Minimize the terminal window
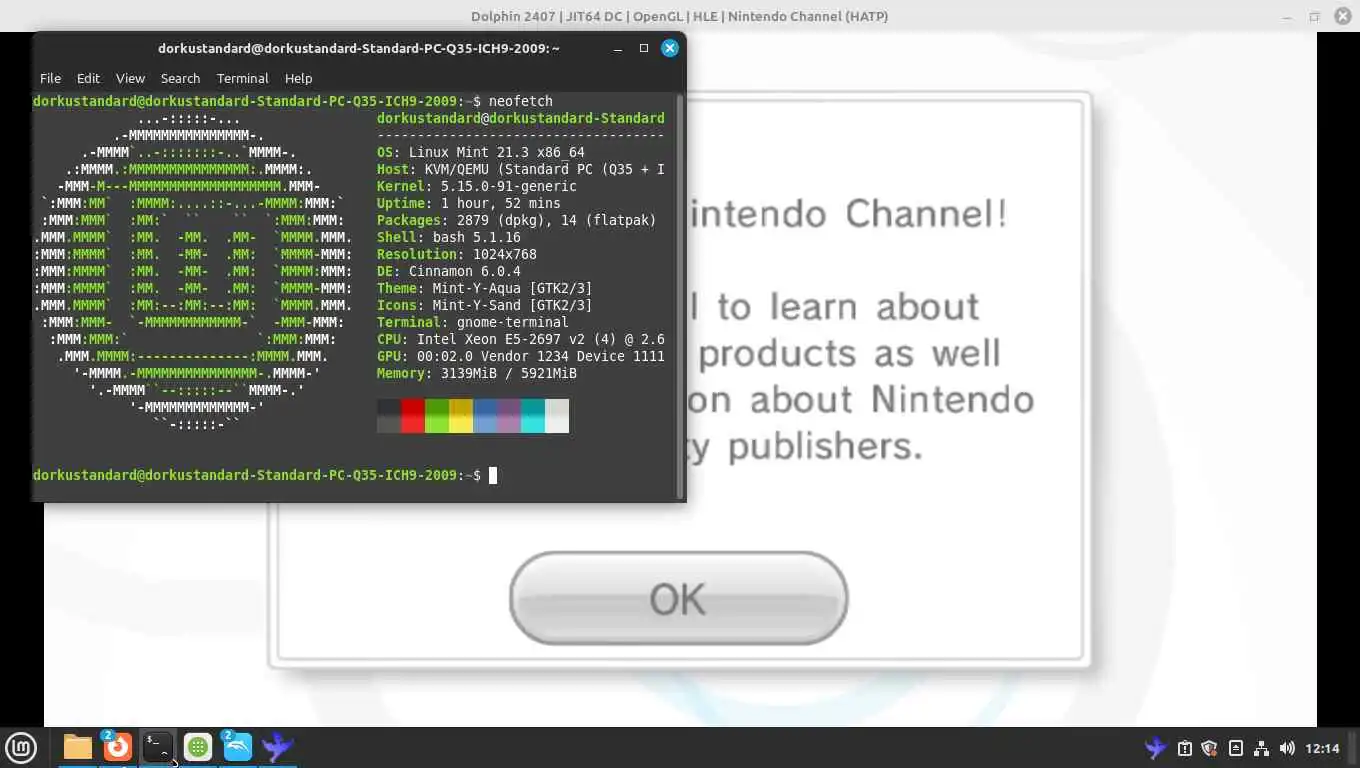 (x=618, y=48)
